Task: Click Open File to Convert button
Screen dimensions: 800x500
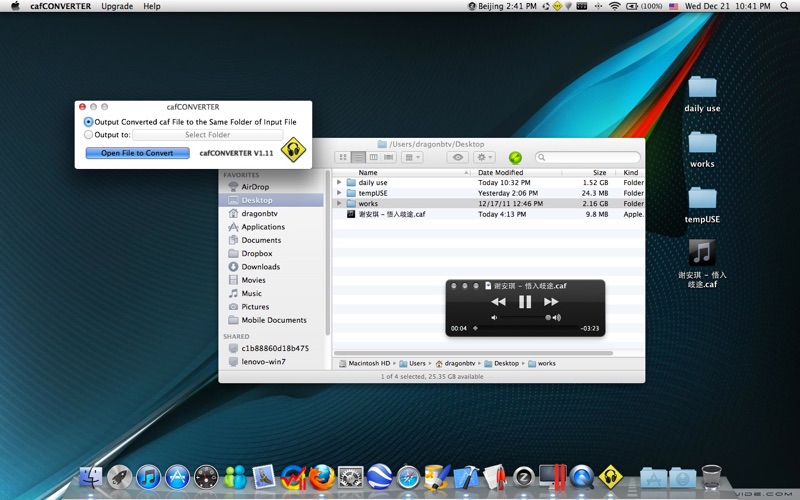Action: 137,153
